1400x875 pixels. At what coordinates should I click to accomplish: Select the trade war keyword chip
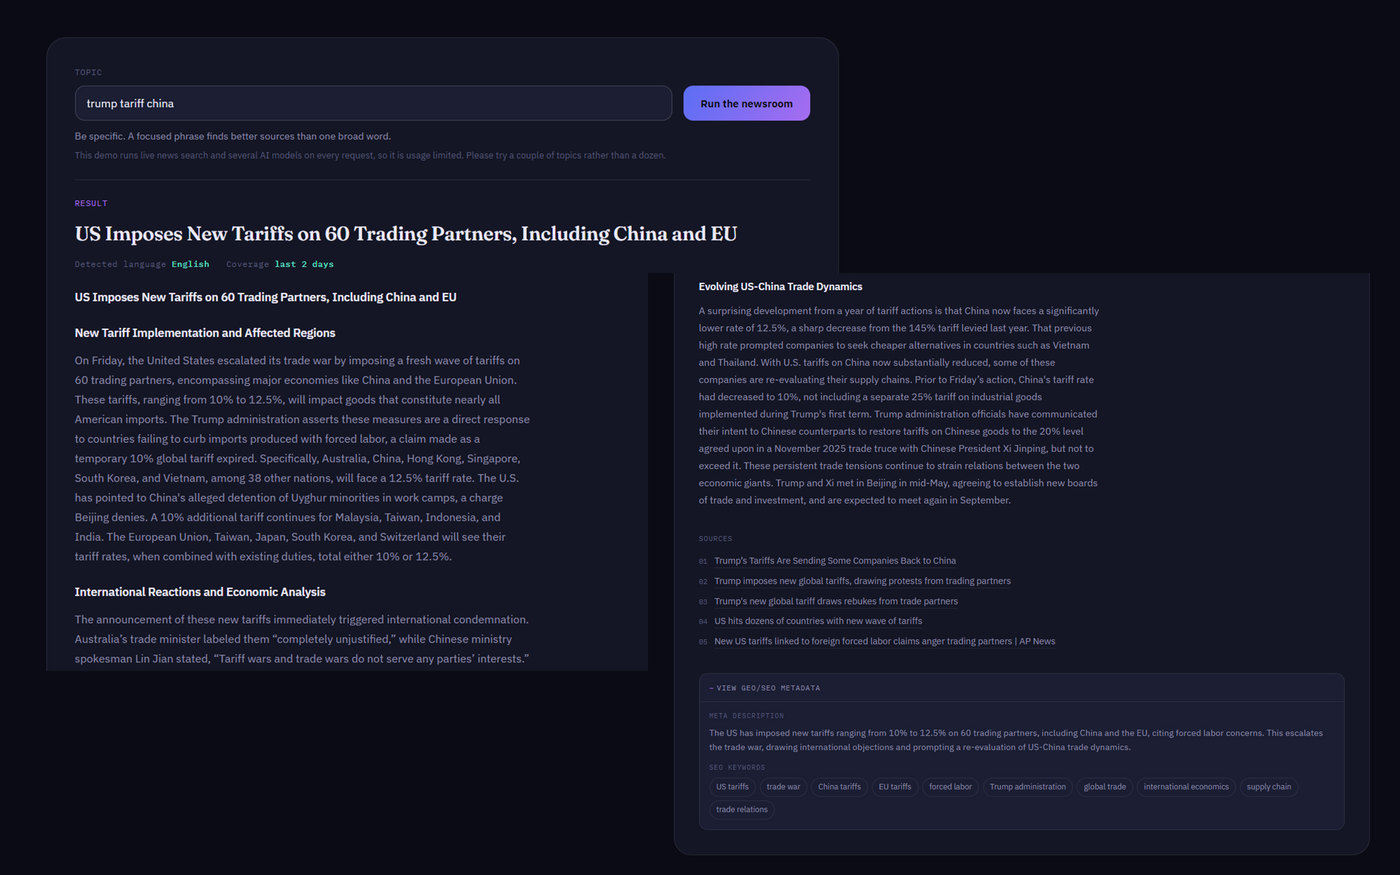783,787
